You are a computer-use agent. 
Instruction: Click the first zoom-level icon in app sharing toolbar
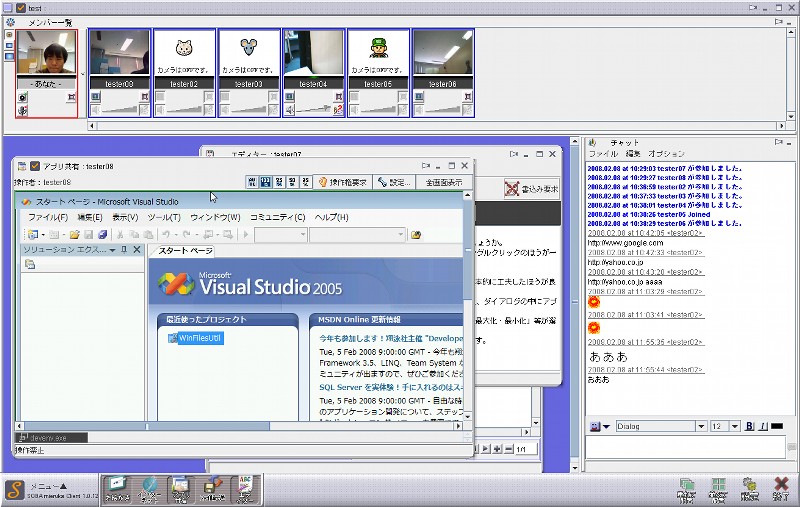(x=252, y=182)
